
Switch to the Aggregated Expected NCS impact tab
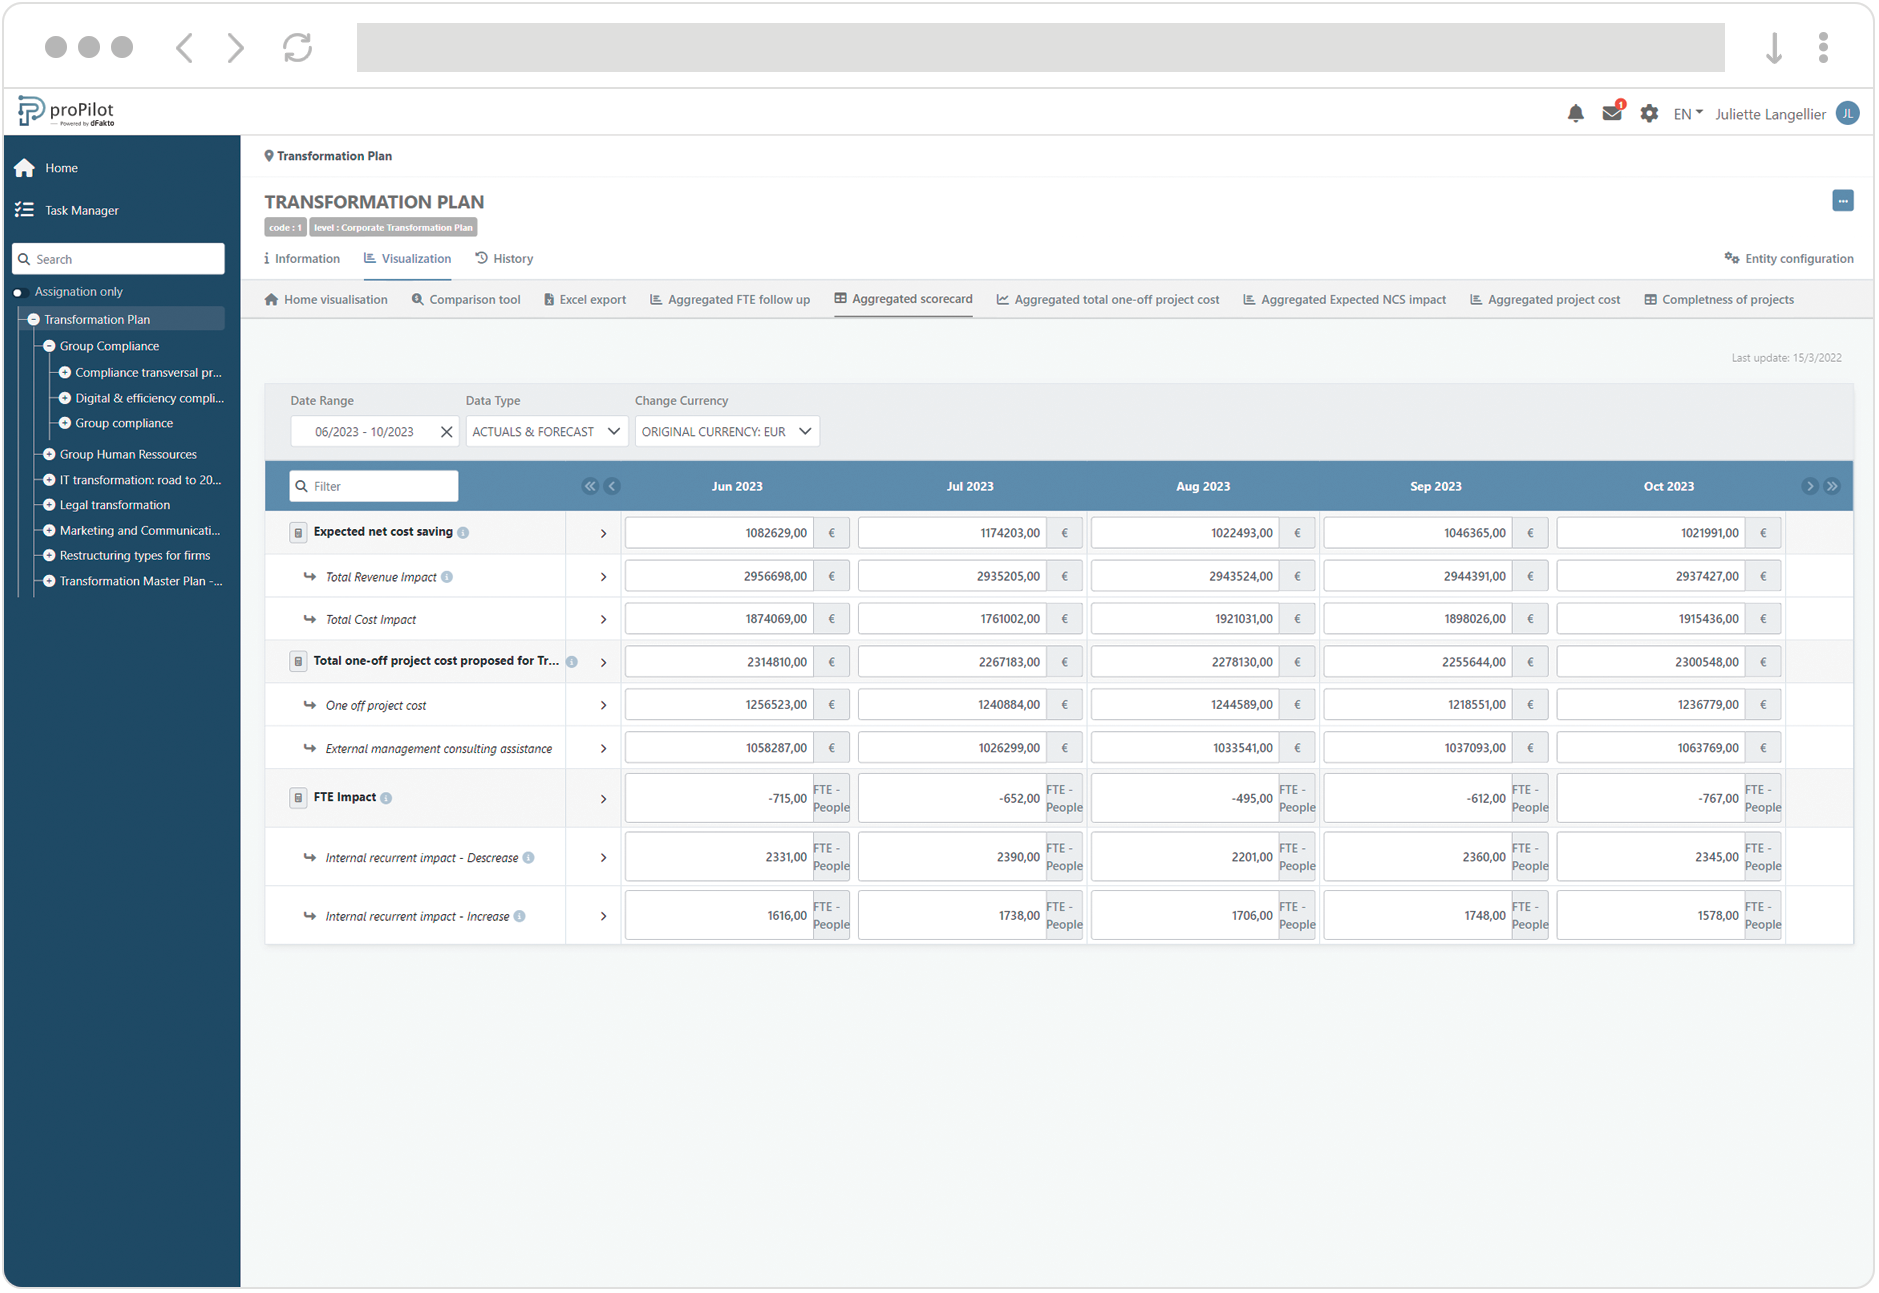pyautogui.click(x=1344, y=299)
